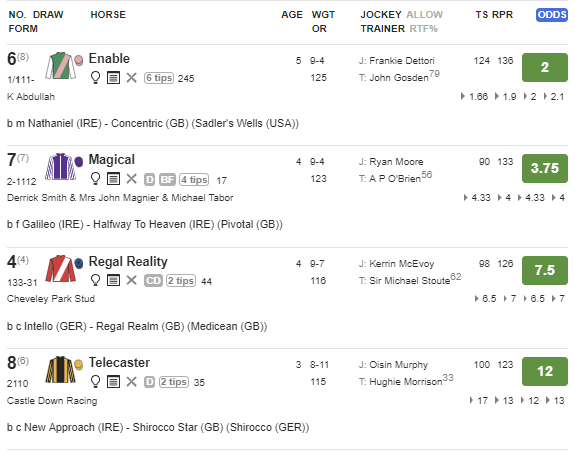
Task: Click the X icon under Telecaster
Action: [x=131, y=382]
